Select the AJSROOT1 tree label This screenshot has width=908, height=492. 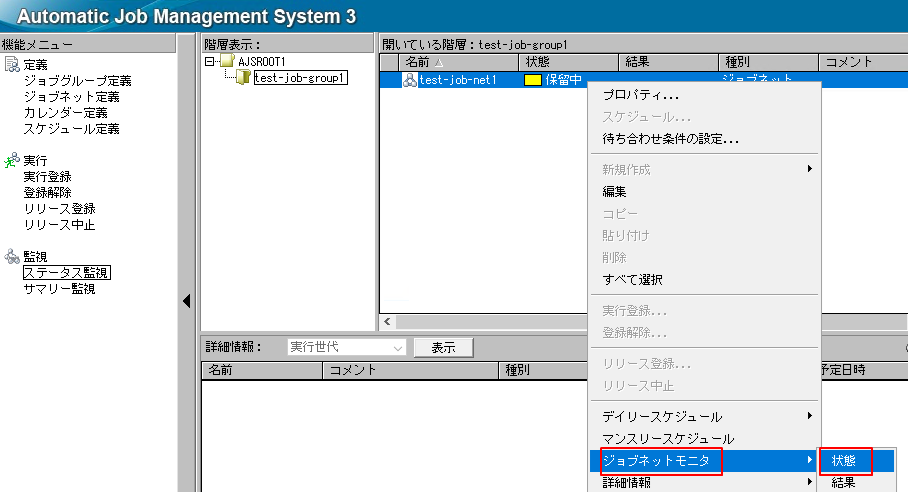pos(262,61)
